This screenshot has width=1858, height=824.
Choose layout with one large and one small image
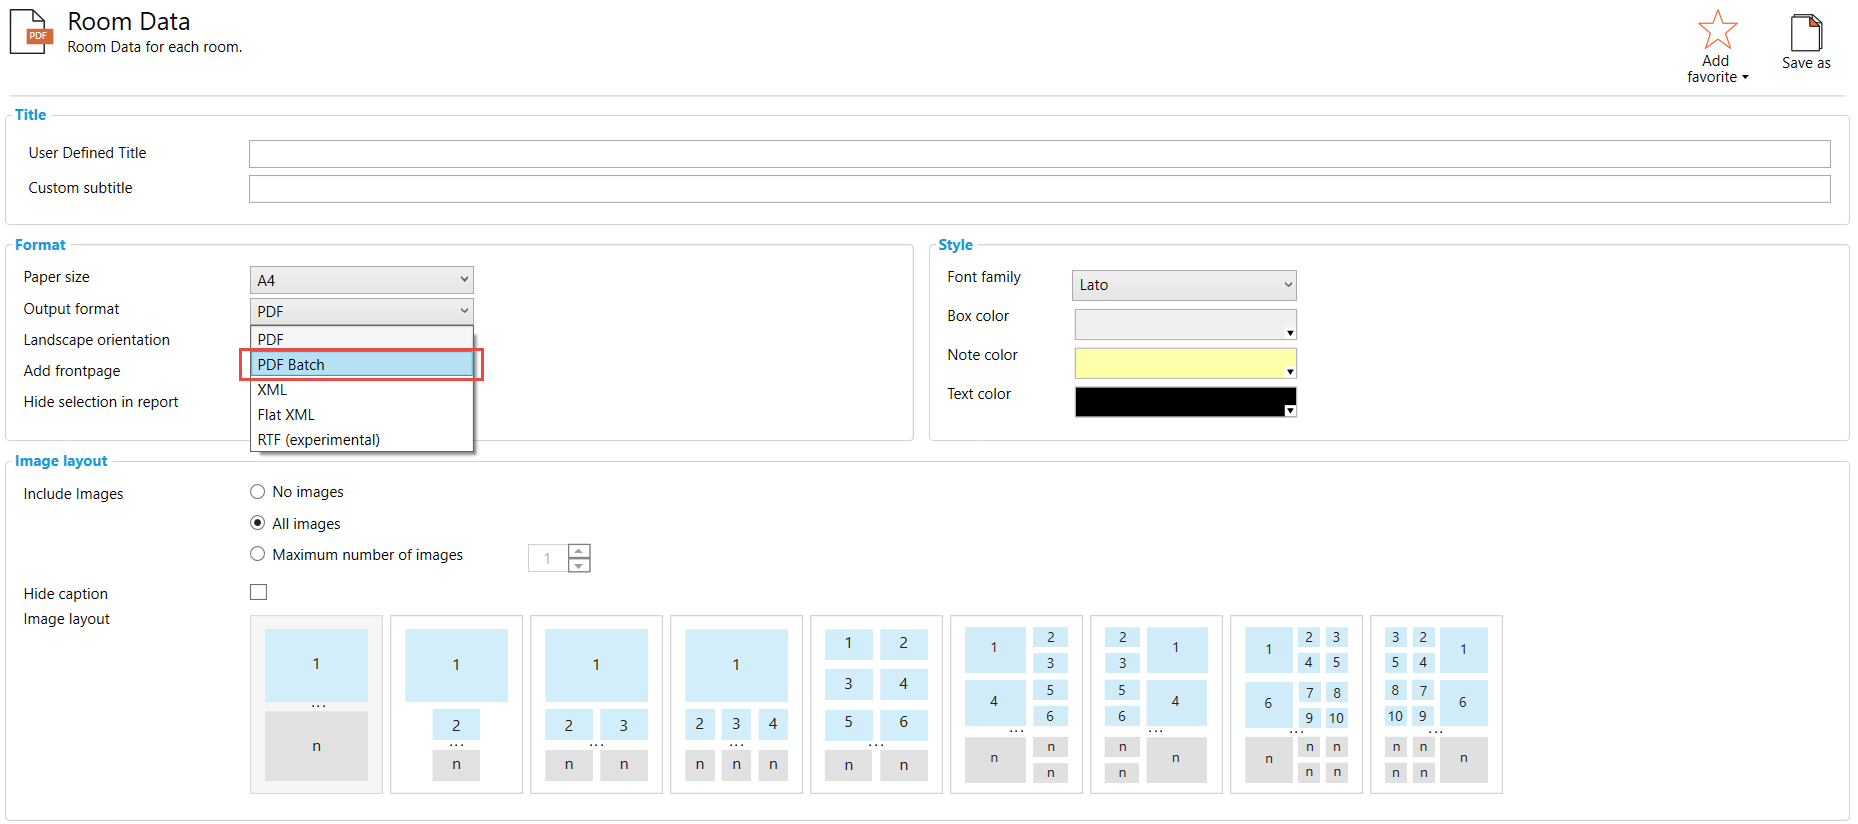456,704
